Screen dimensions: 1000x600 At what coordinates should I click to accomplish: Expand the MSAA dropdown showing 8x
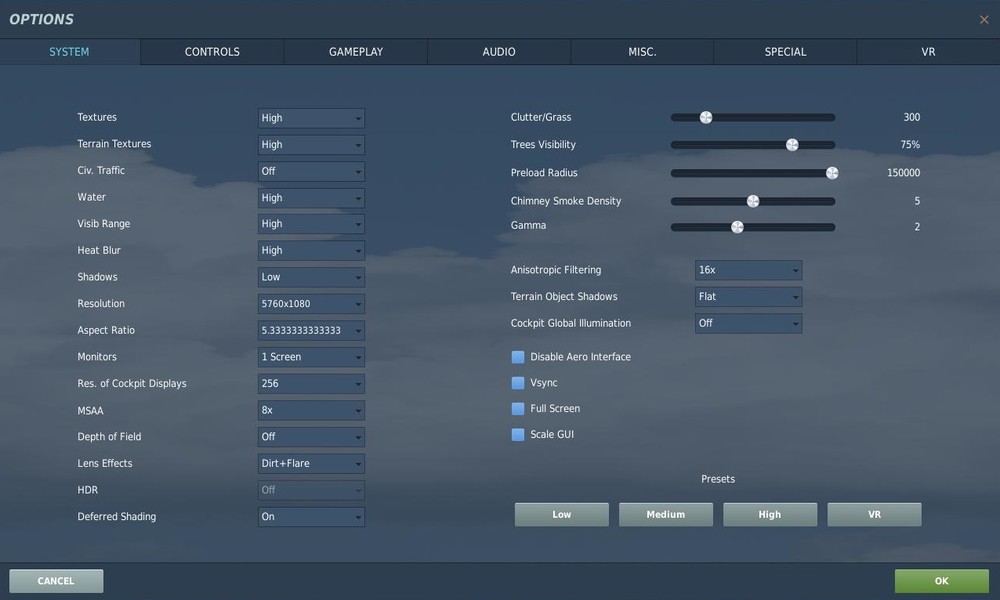click(311, 410)
